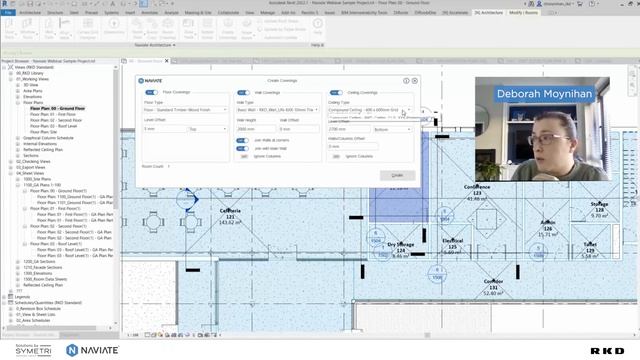Switch to the Annotate ribbon tab

149,13
